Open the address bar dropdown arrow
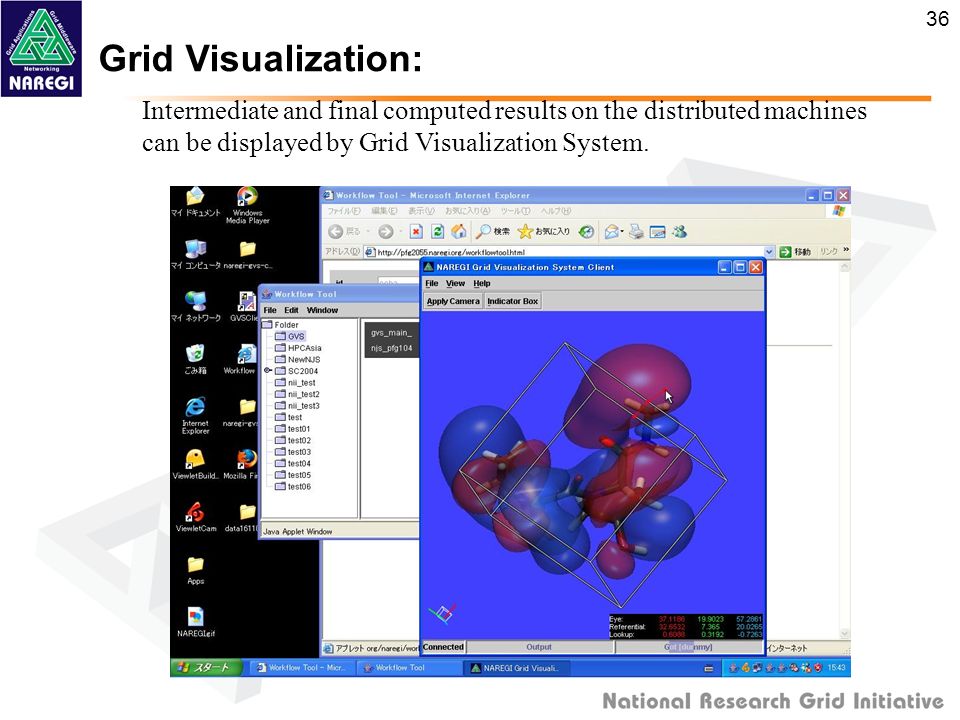This screenshot has width=960, height=720. click(x=769, y=252)
